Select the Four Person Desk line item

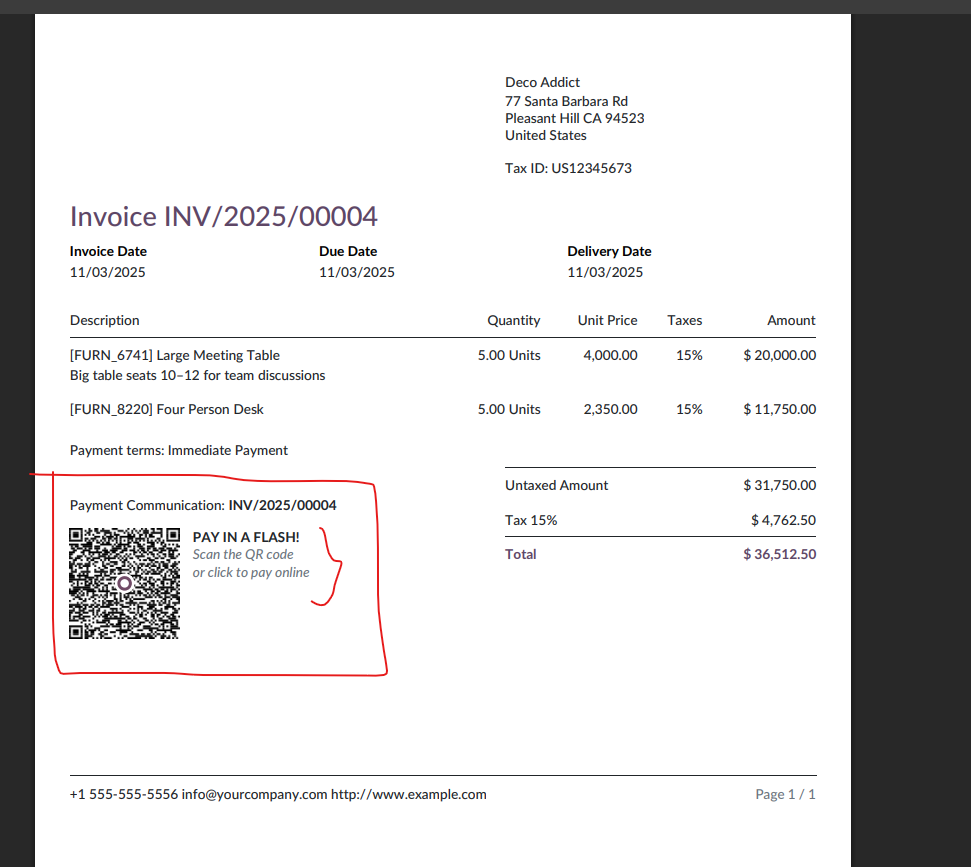(167, 409)
